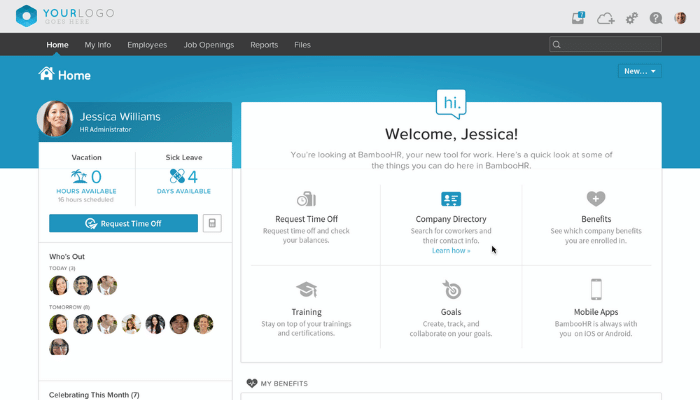Click the MY BENEFITS section heading
The image size is (700, 400).
[284, 383]
